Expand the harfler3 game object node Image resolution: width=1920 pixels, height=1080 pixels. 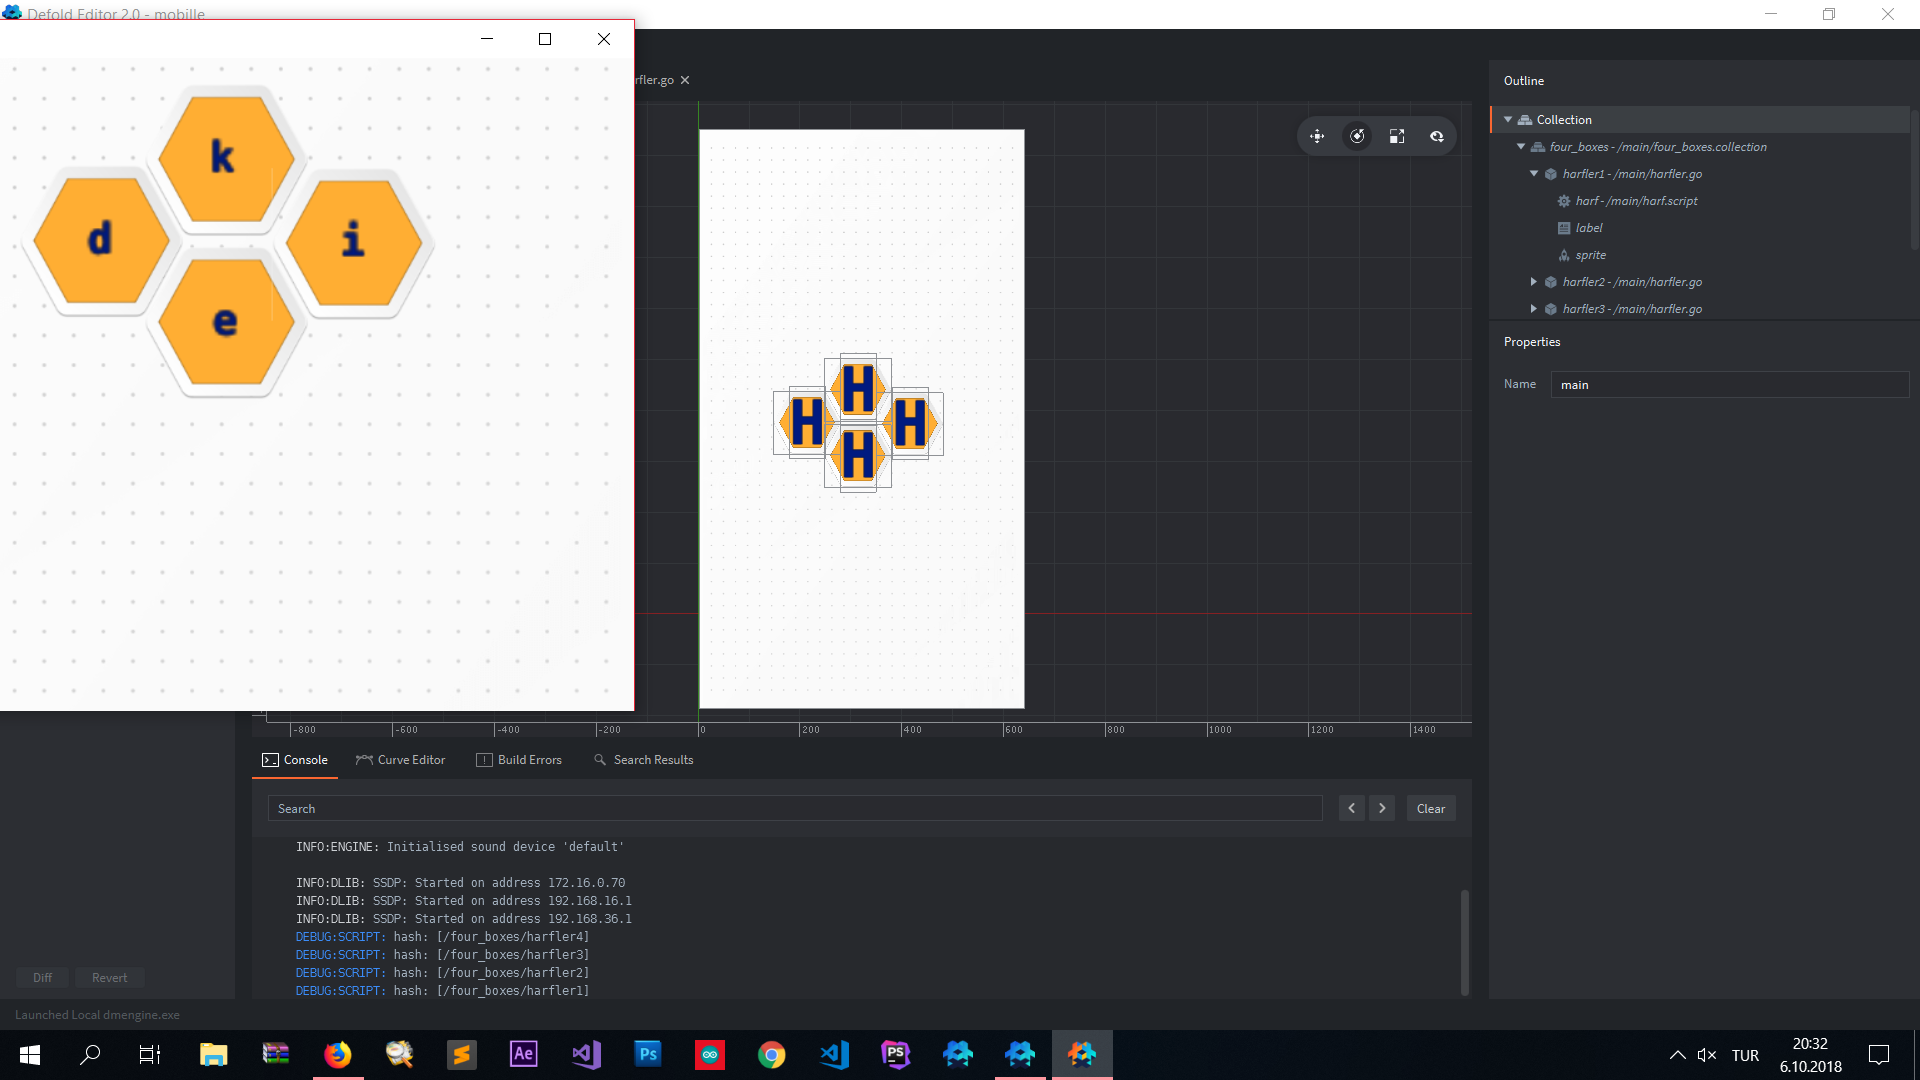click(x=1534, y=309)
